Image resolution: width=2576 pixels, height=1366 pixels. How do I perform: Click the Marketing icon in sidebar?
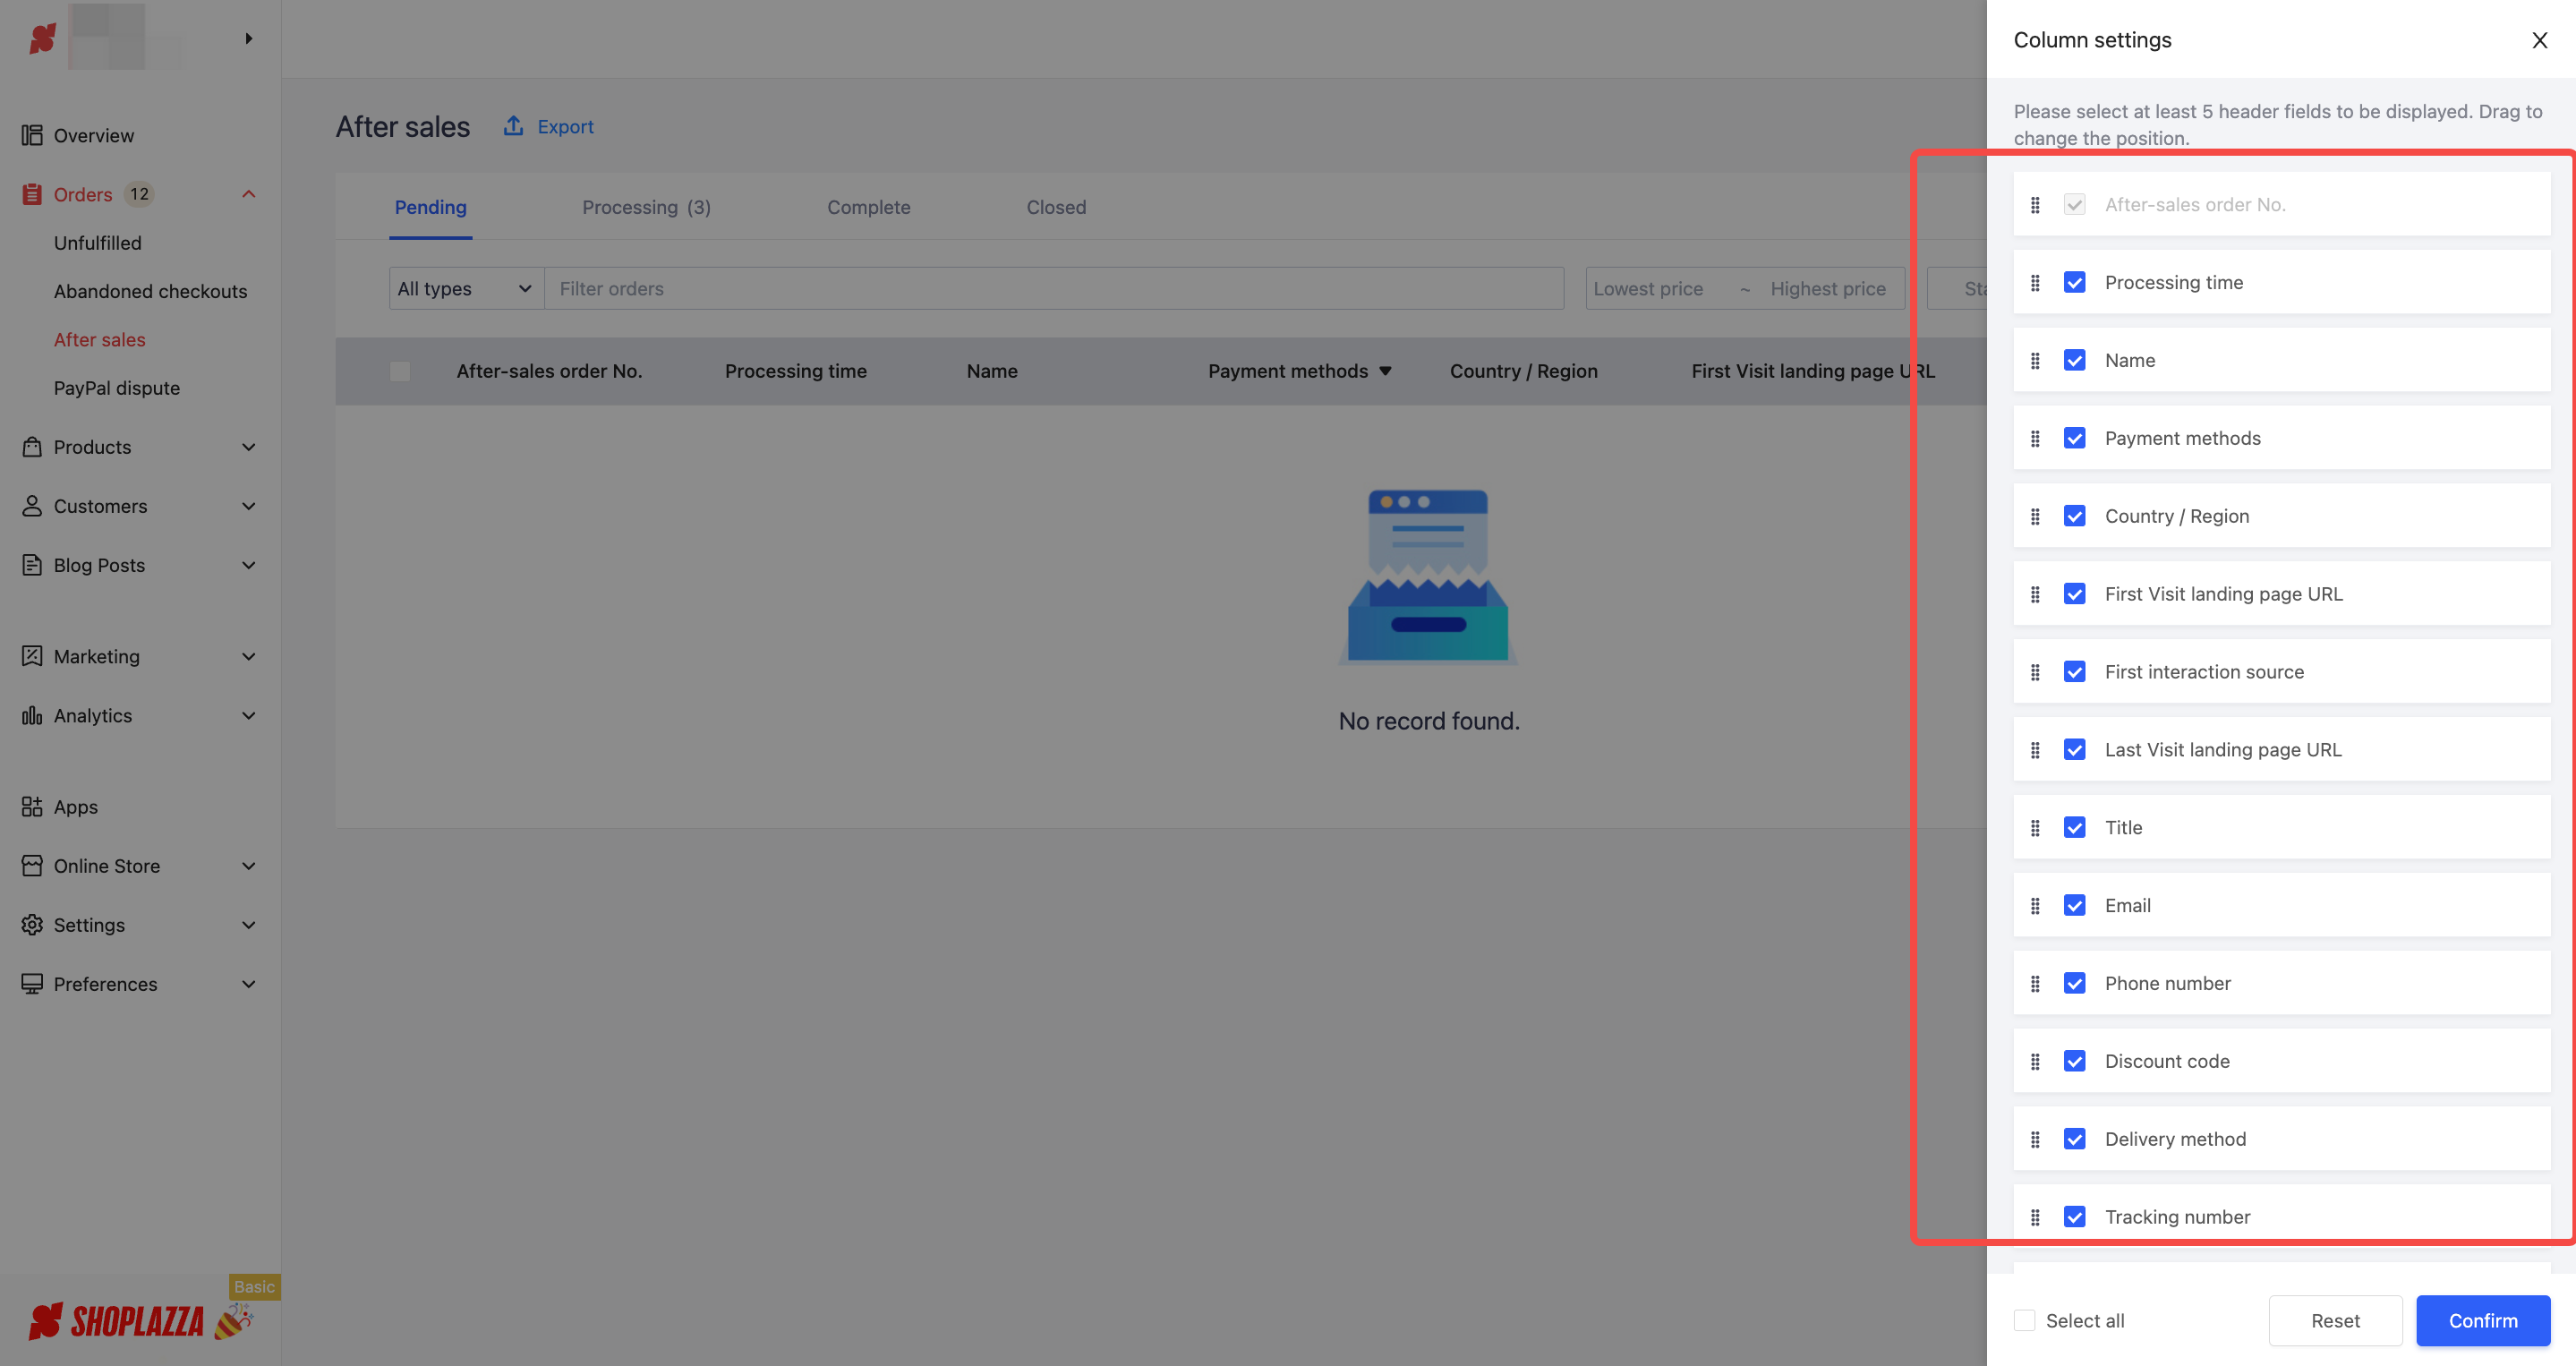coord(32,656)
